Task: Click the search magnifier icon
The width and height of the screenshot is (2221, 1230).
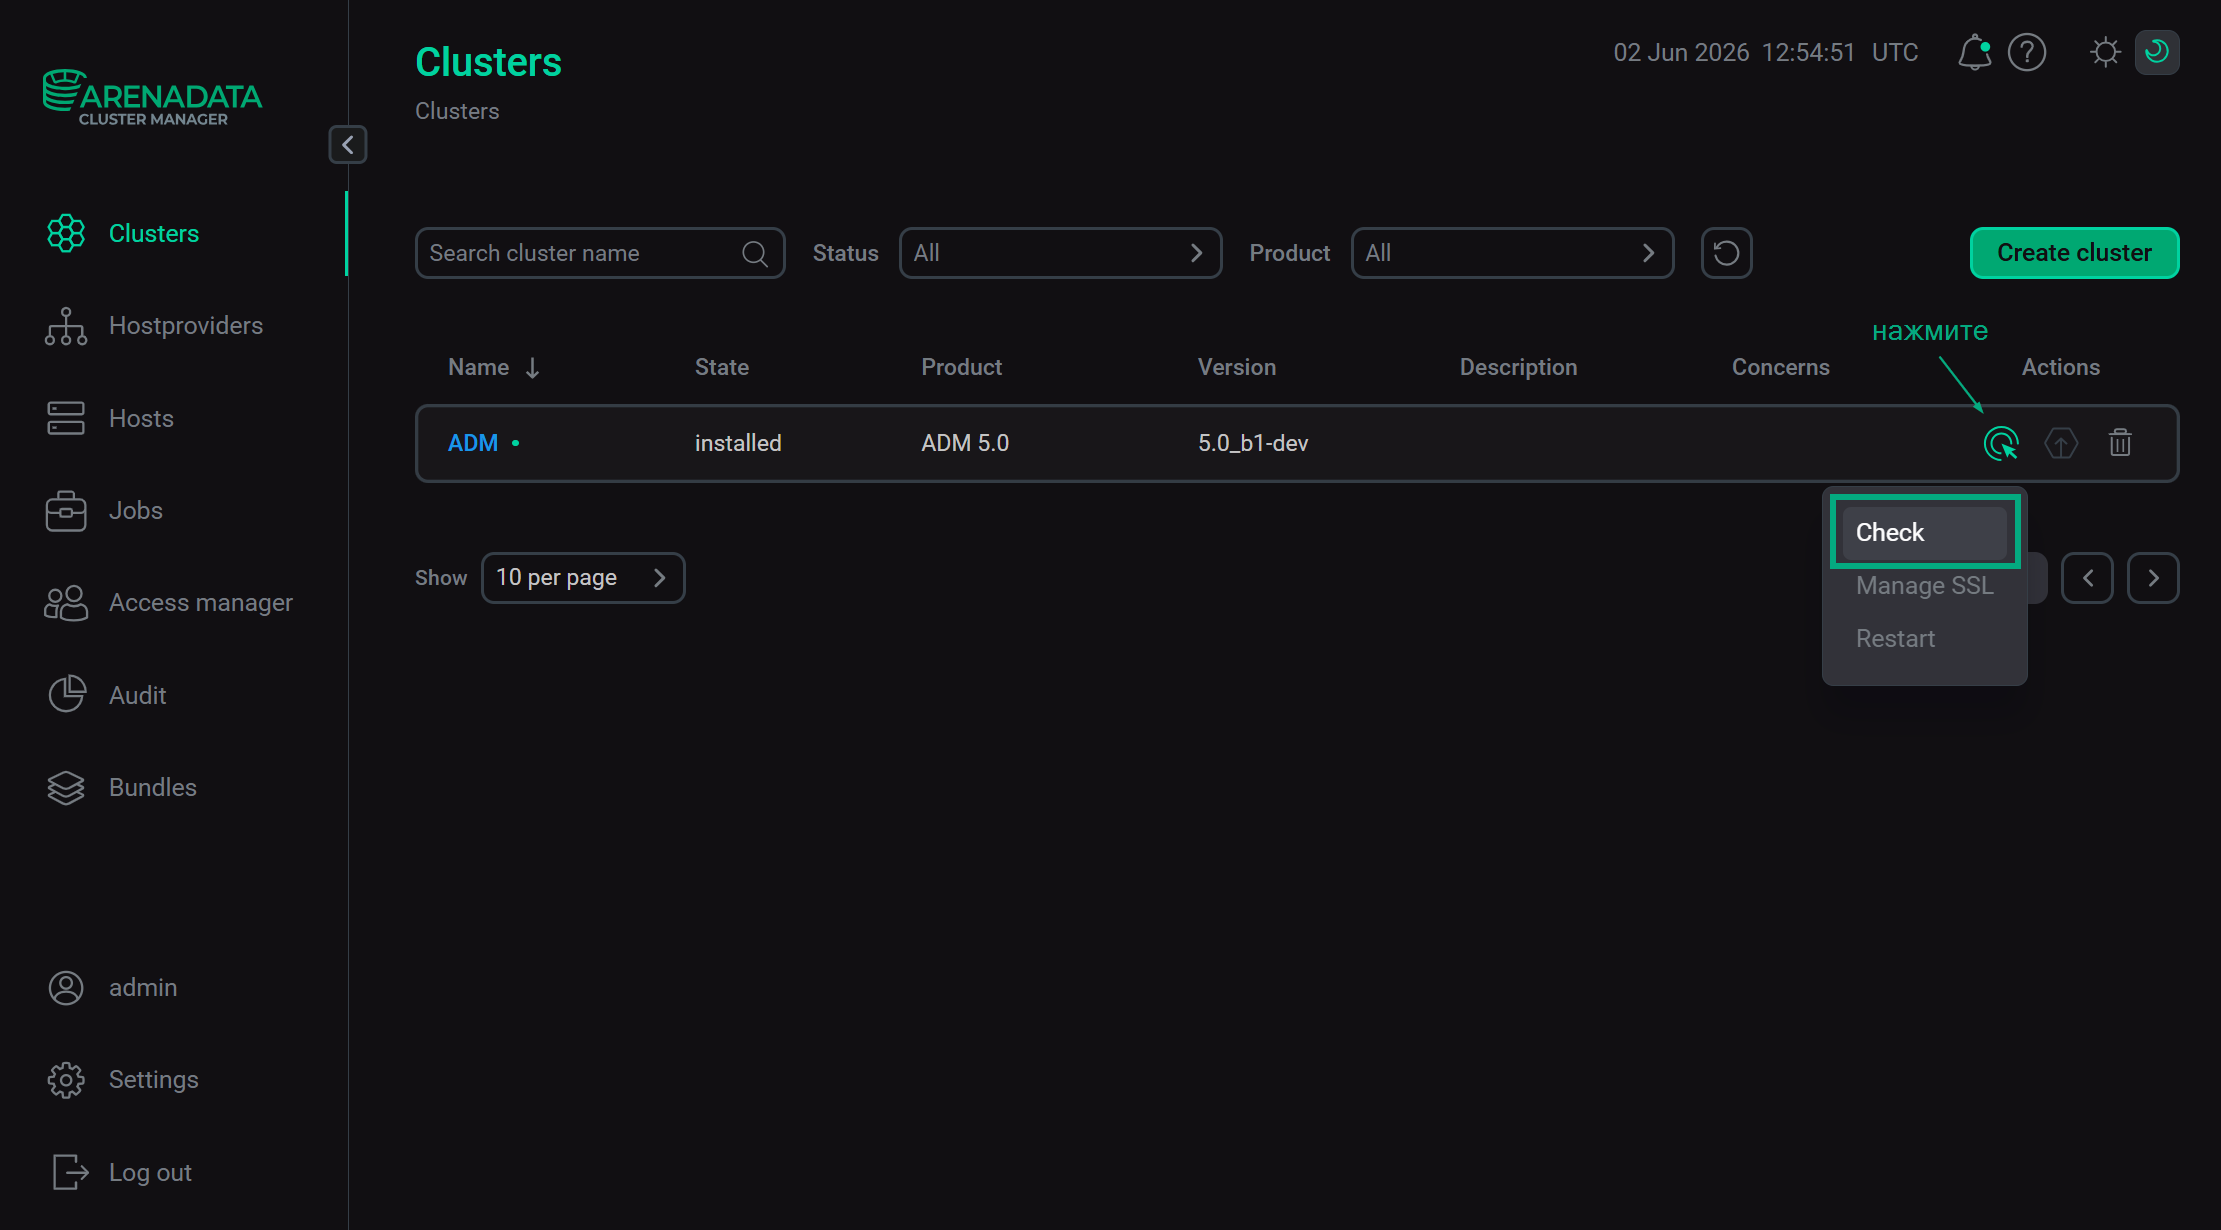Action: point(755,254)
